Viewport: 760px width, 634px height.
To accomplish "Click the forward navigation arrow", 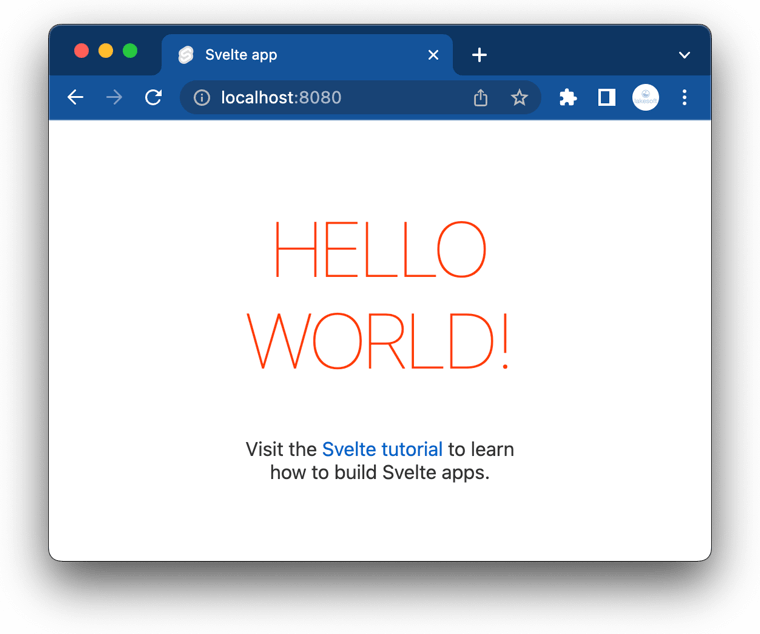I will tap(114, 97).
